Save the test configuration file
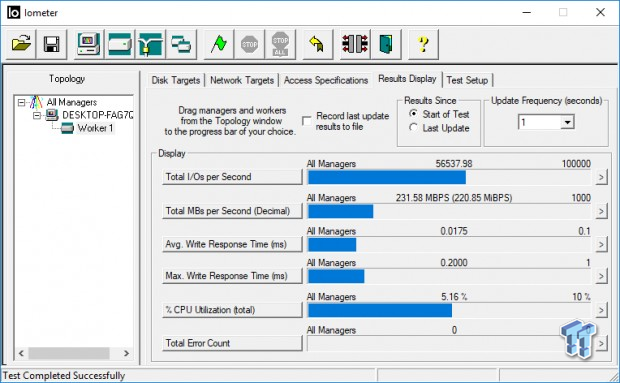620x383 pixels. [x=51, y=44]
